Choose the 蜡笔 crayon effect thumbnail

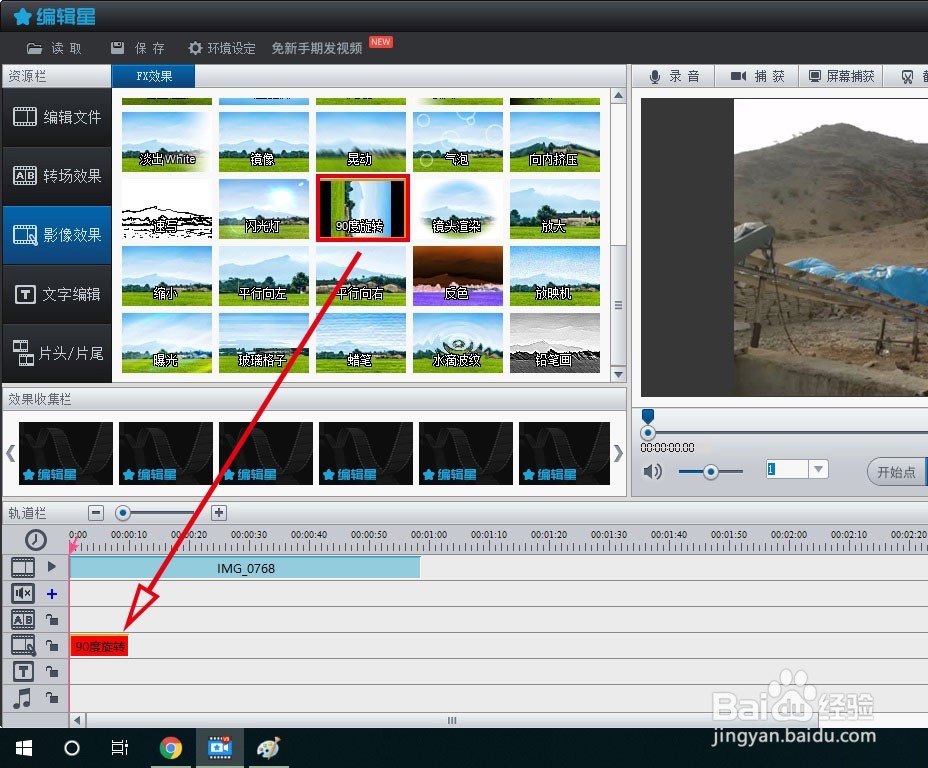click(361, 343)
